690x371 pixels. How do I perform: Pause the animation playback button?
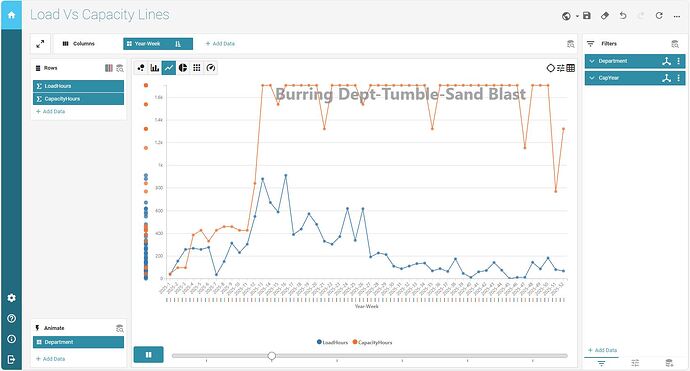149,355
